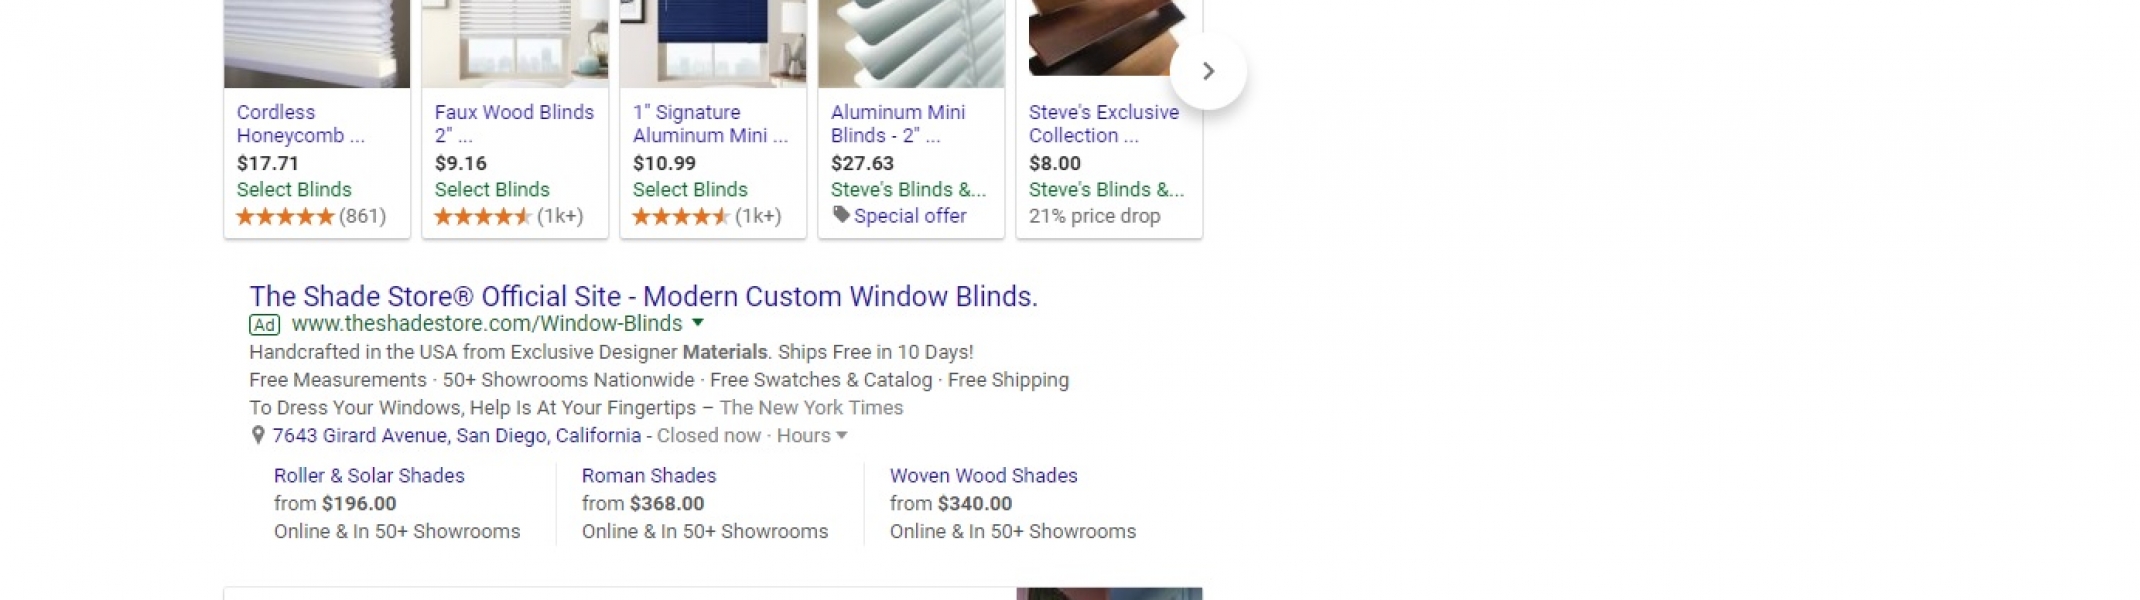
Task: Open address 7643 Girard Avenue, San Diego
Action: click(x=457, y=436)
